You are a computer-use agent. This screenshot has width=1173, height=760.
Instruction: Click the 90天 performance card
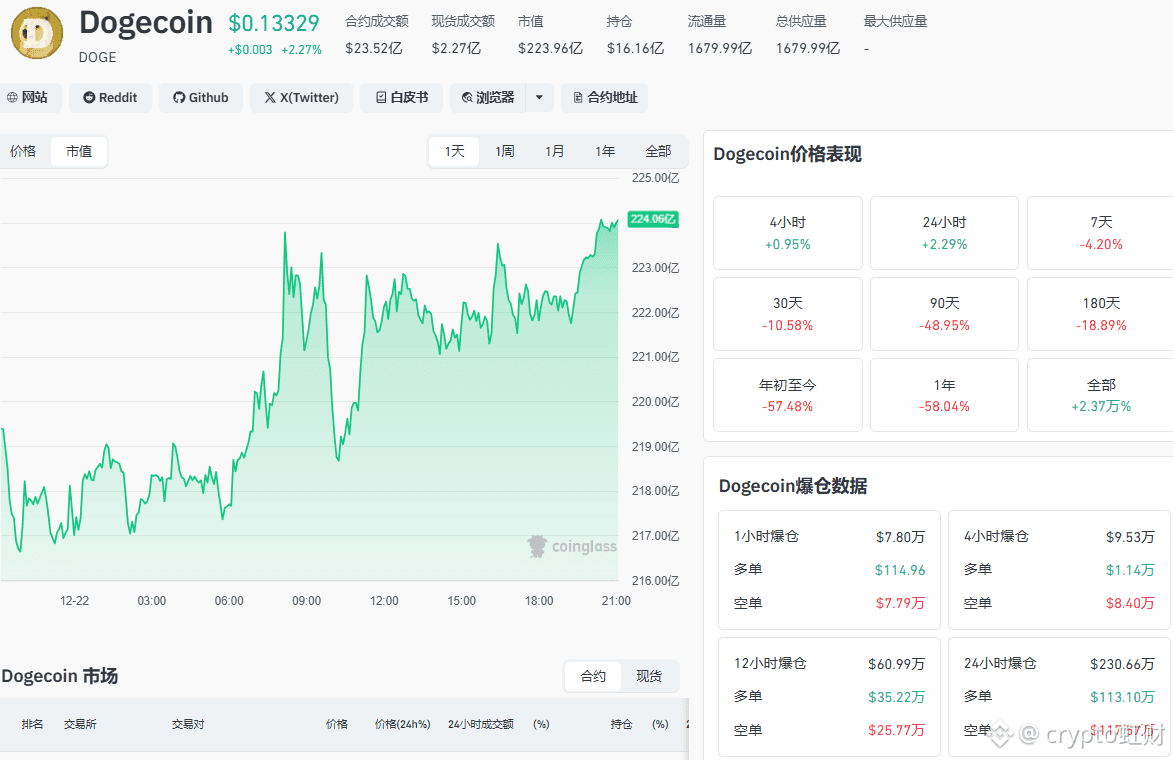click(x=944, y=313)
